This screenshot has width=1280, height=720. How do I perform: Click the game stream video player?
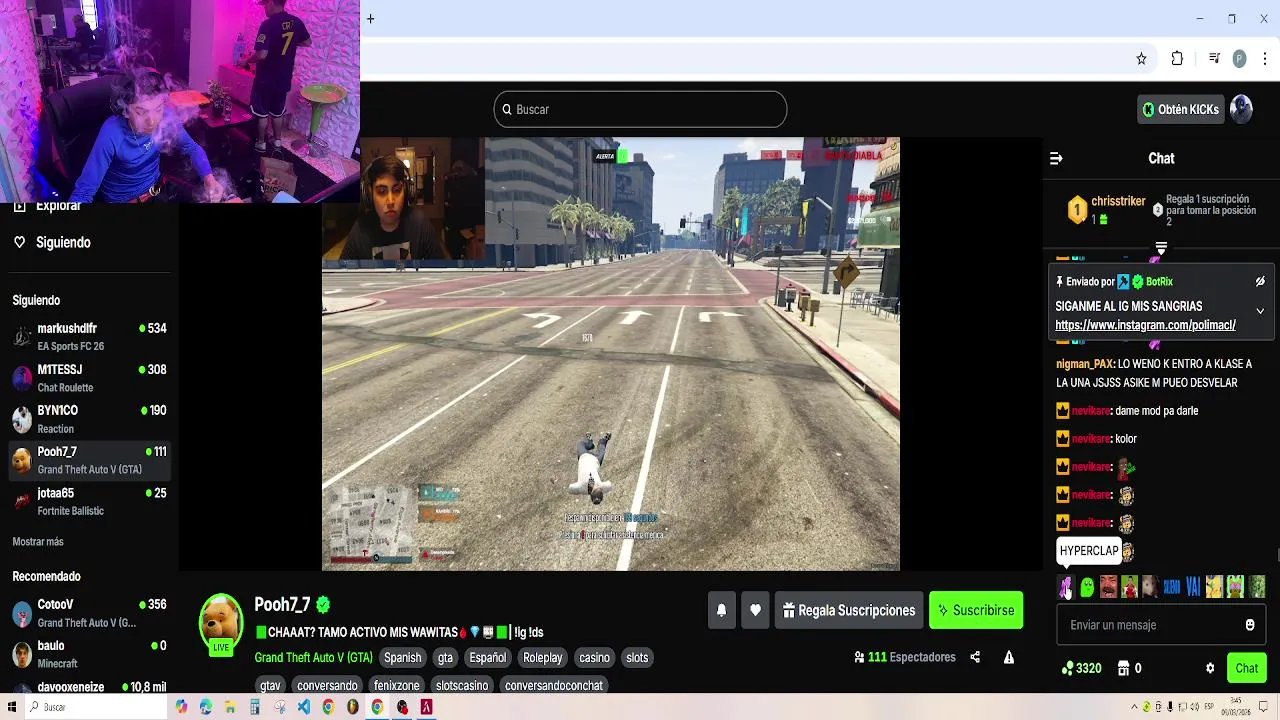611,354
